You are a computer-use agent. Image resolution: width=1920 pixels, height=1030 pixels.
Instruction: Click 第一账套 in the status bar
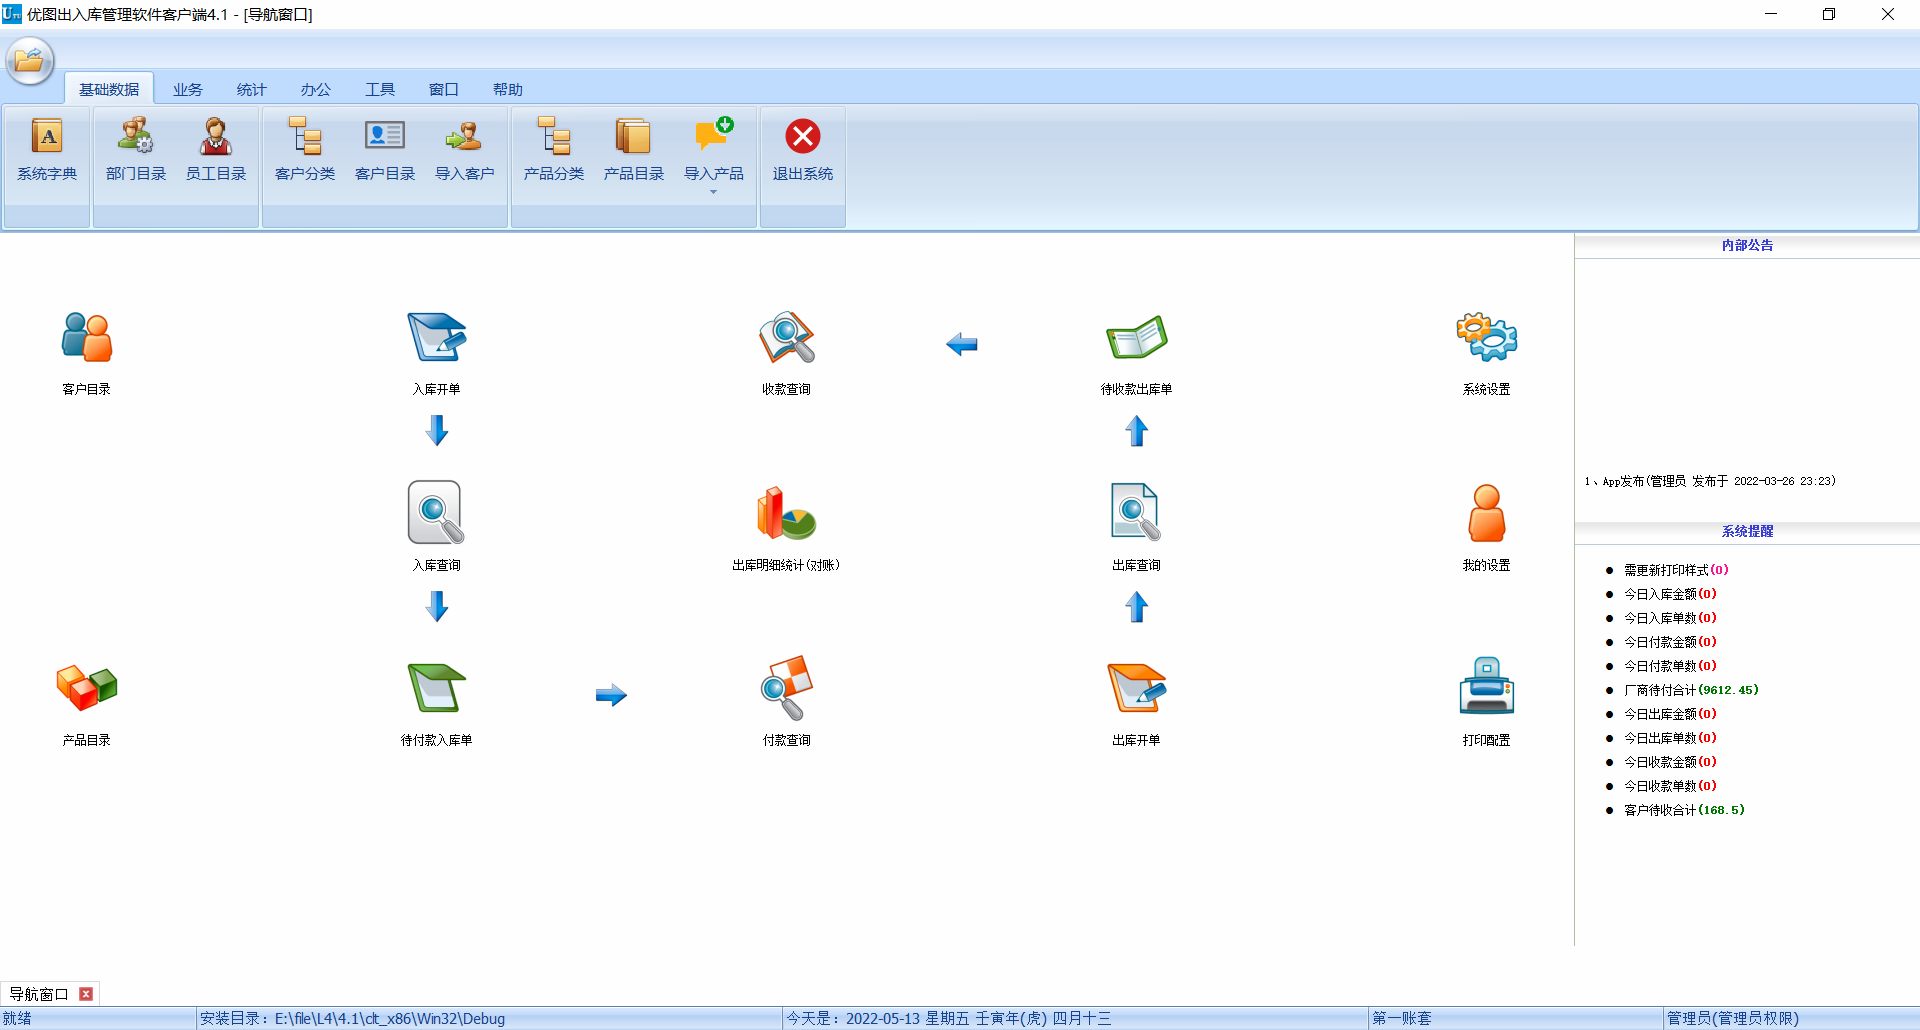pyautogui.click(x=1402, y=1018)
